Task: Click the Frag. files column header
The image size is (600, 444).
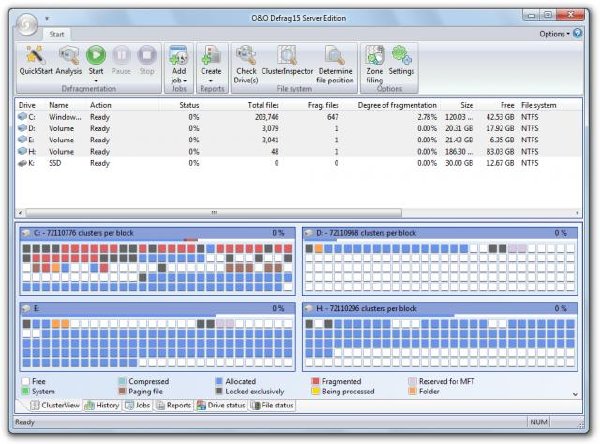Action: (x=323, y=105)
